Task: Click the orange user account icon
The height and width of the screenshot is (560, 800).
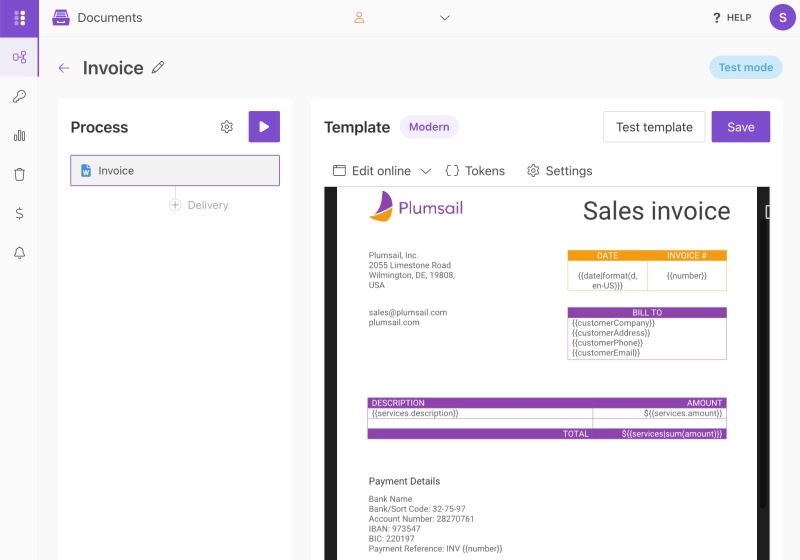Action: [359, 18]
